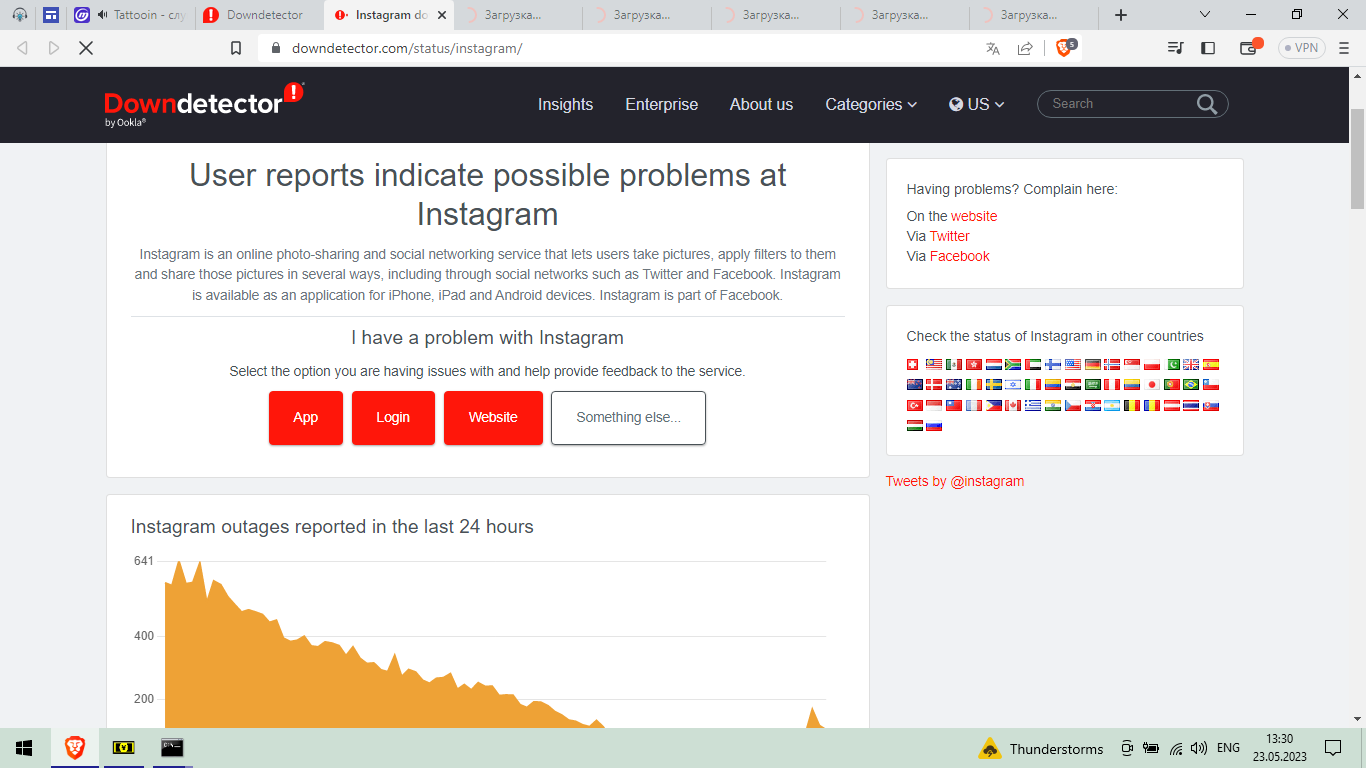
Task: Select the India flag
Action: (x=1052, y=406)
